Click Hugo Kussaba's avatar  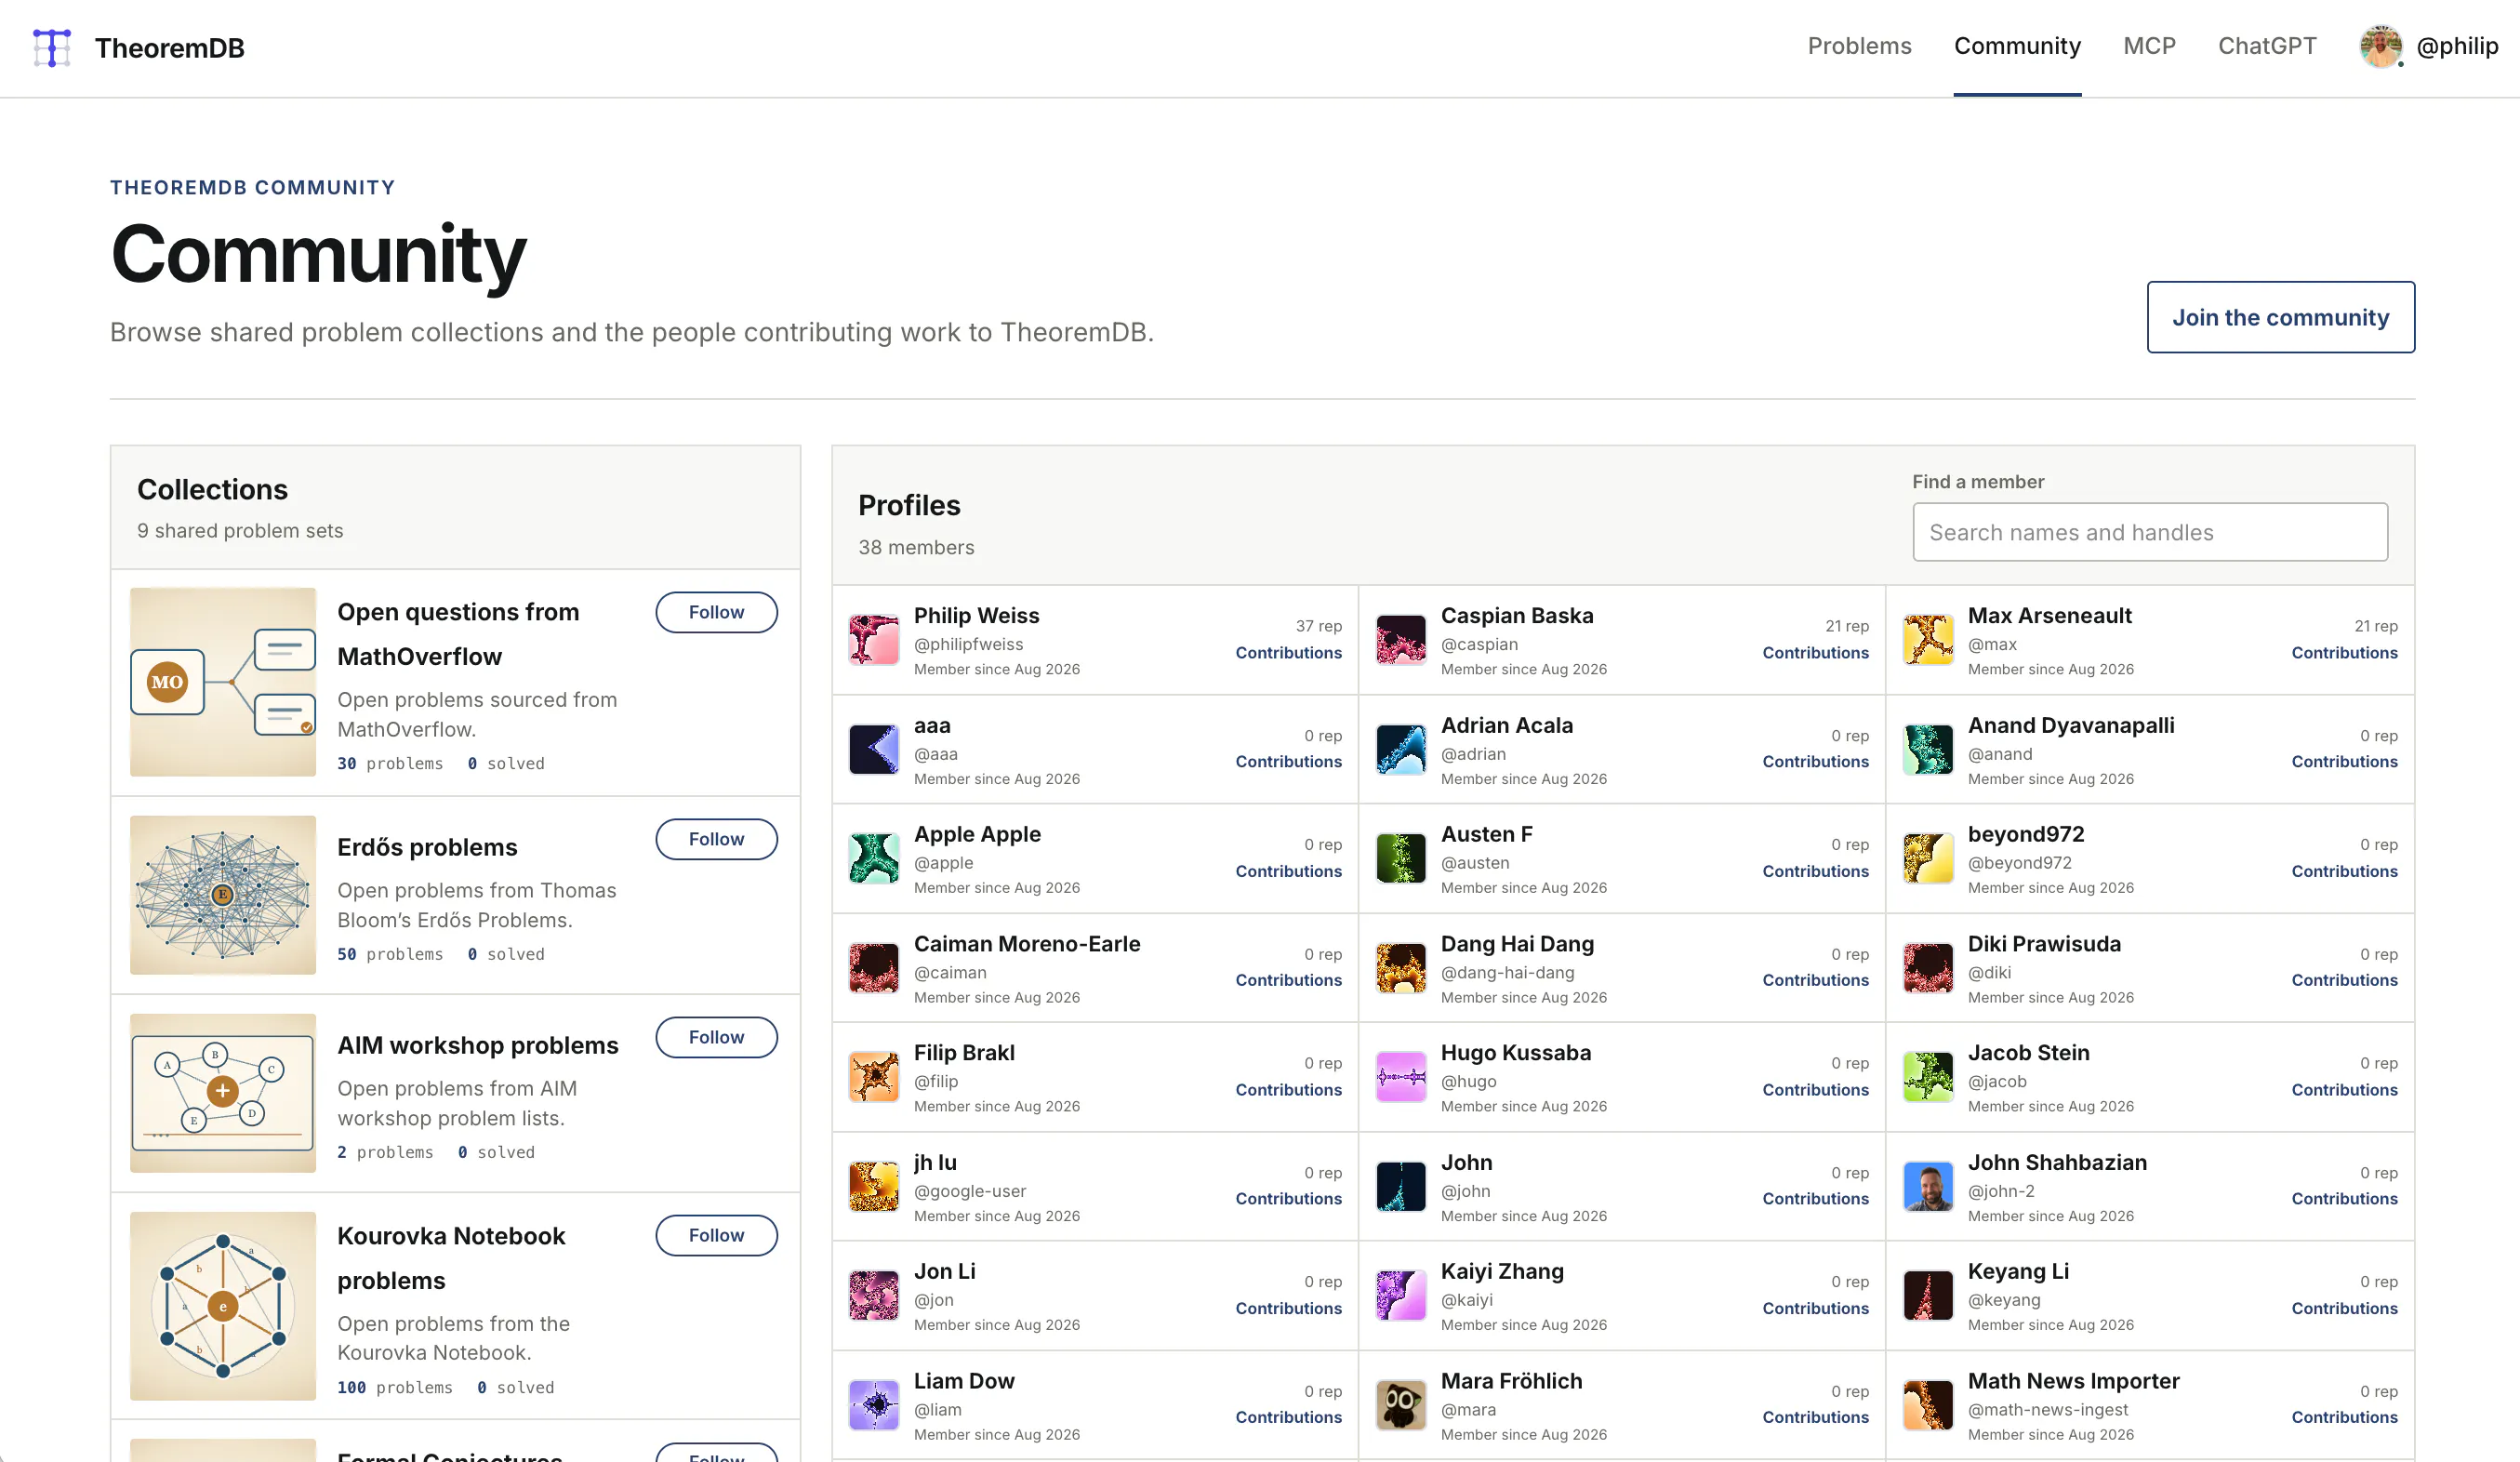tap(1400, 1077)
